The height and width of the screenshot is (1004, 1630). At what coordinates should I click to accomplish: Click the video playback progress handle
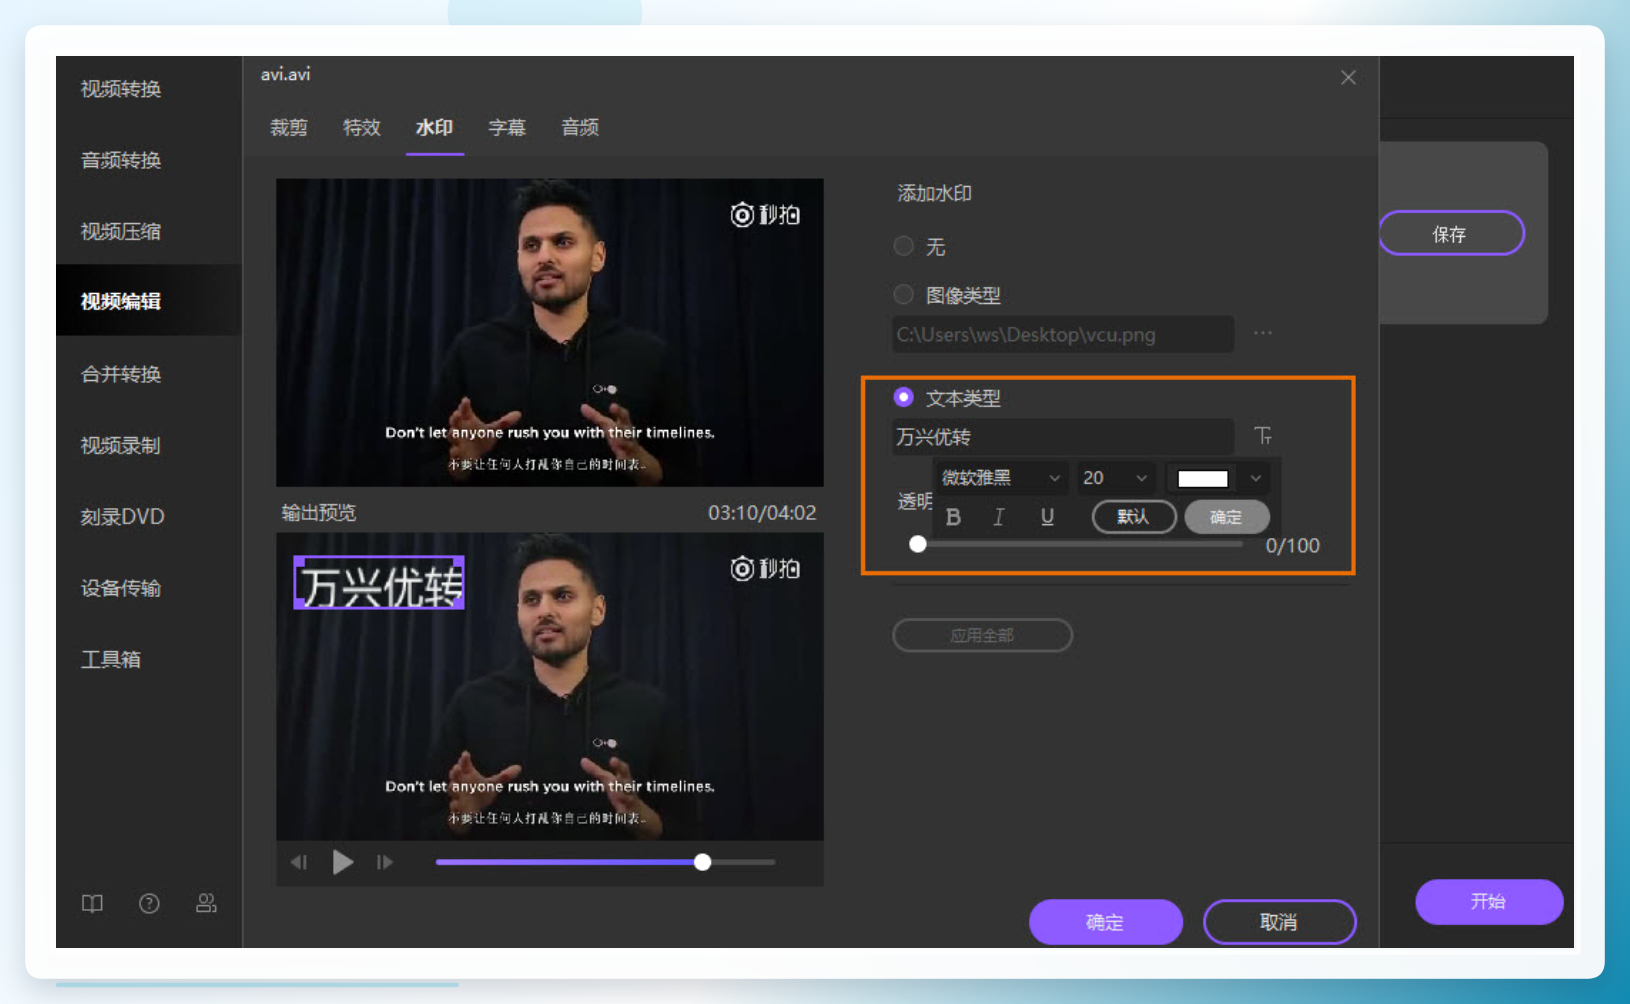pos(703,862)
